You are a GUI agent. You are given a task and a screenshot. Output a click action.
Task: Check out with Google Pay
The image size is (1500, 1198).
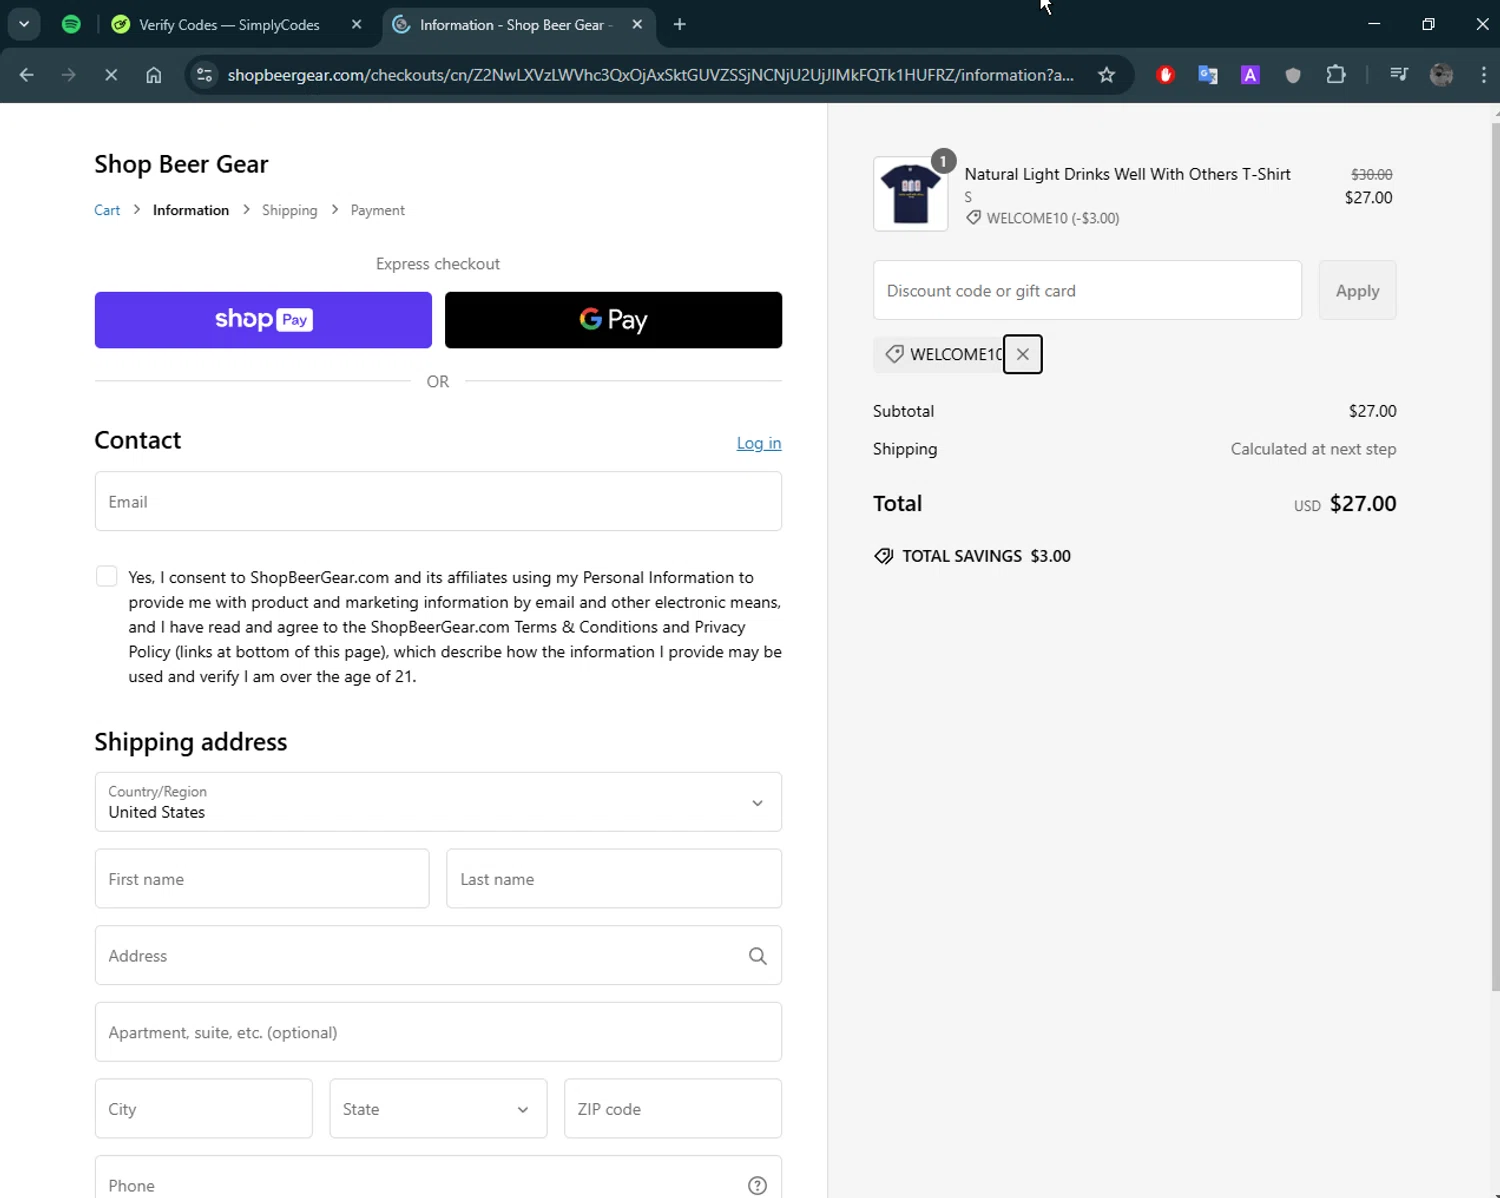613,320
